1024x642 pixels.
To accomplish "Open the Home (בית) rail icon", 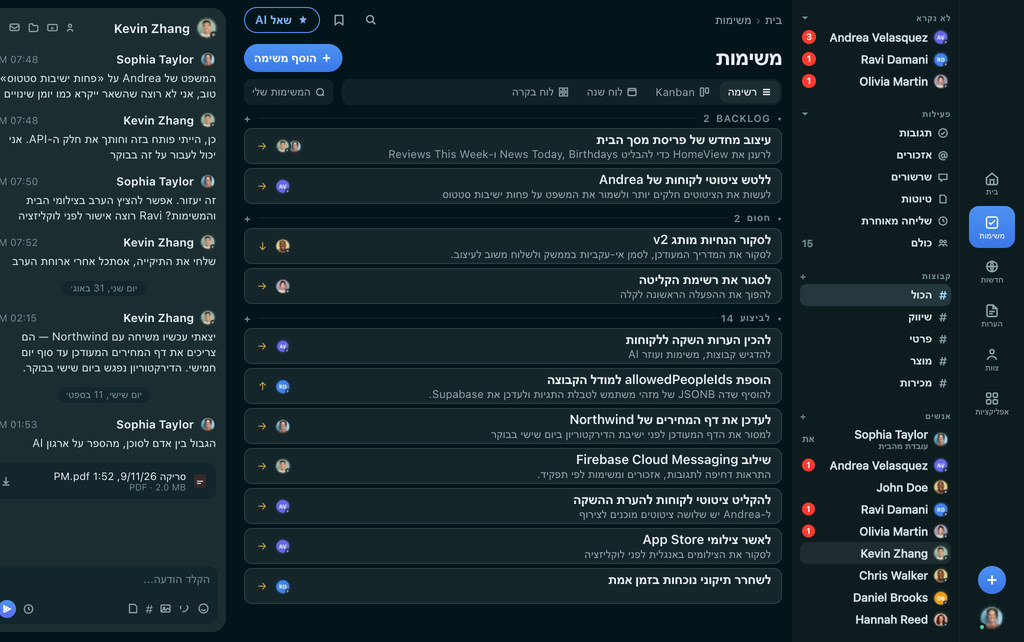I will [x=991, y=184].
